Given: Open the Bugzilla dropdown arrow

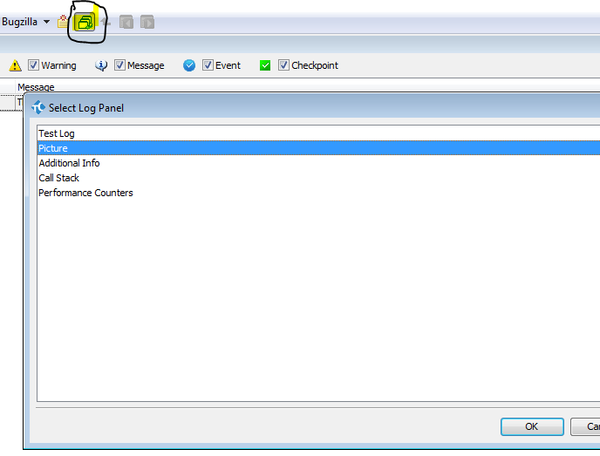Looking at the screenshot, I should (x=46, y=22).
